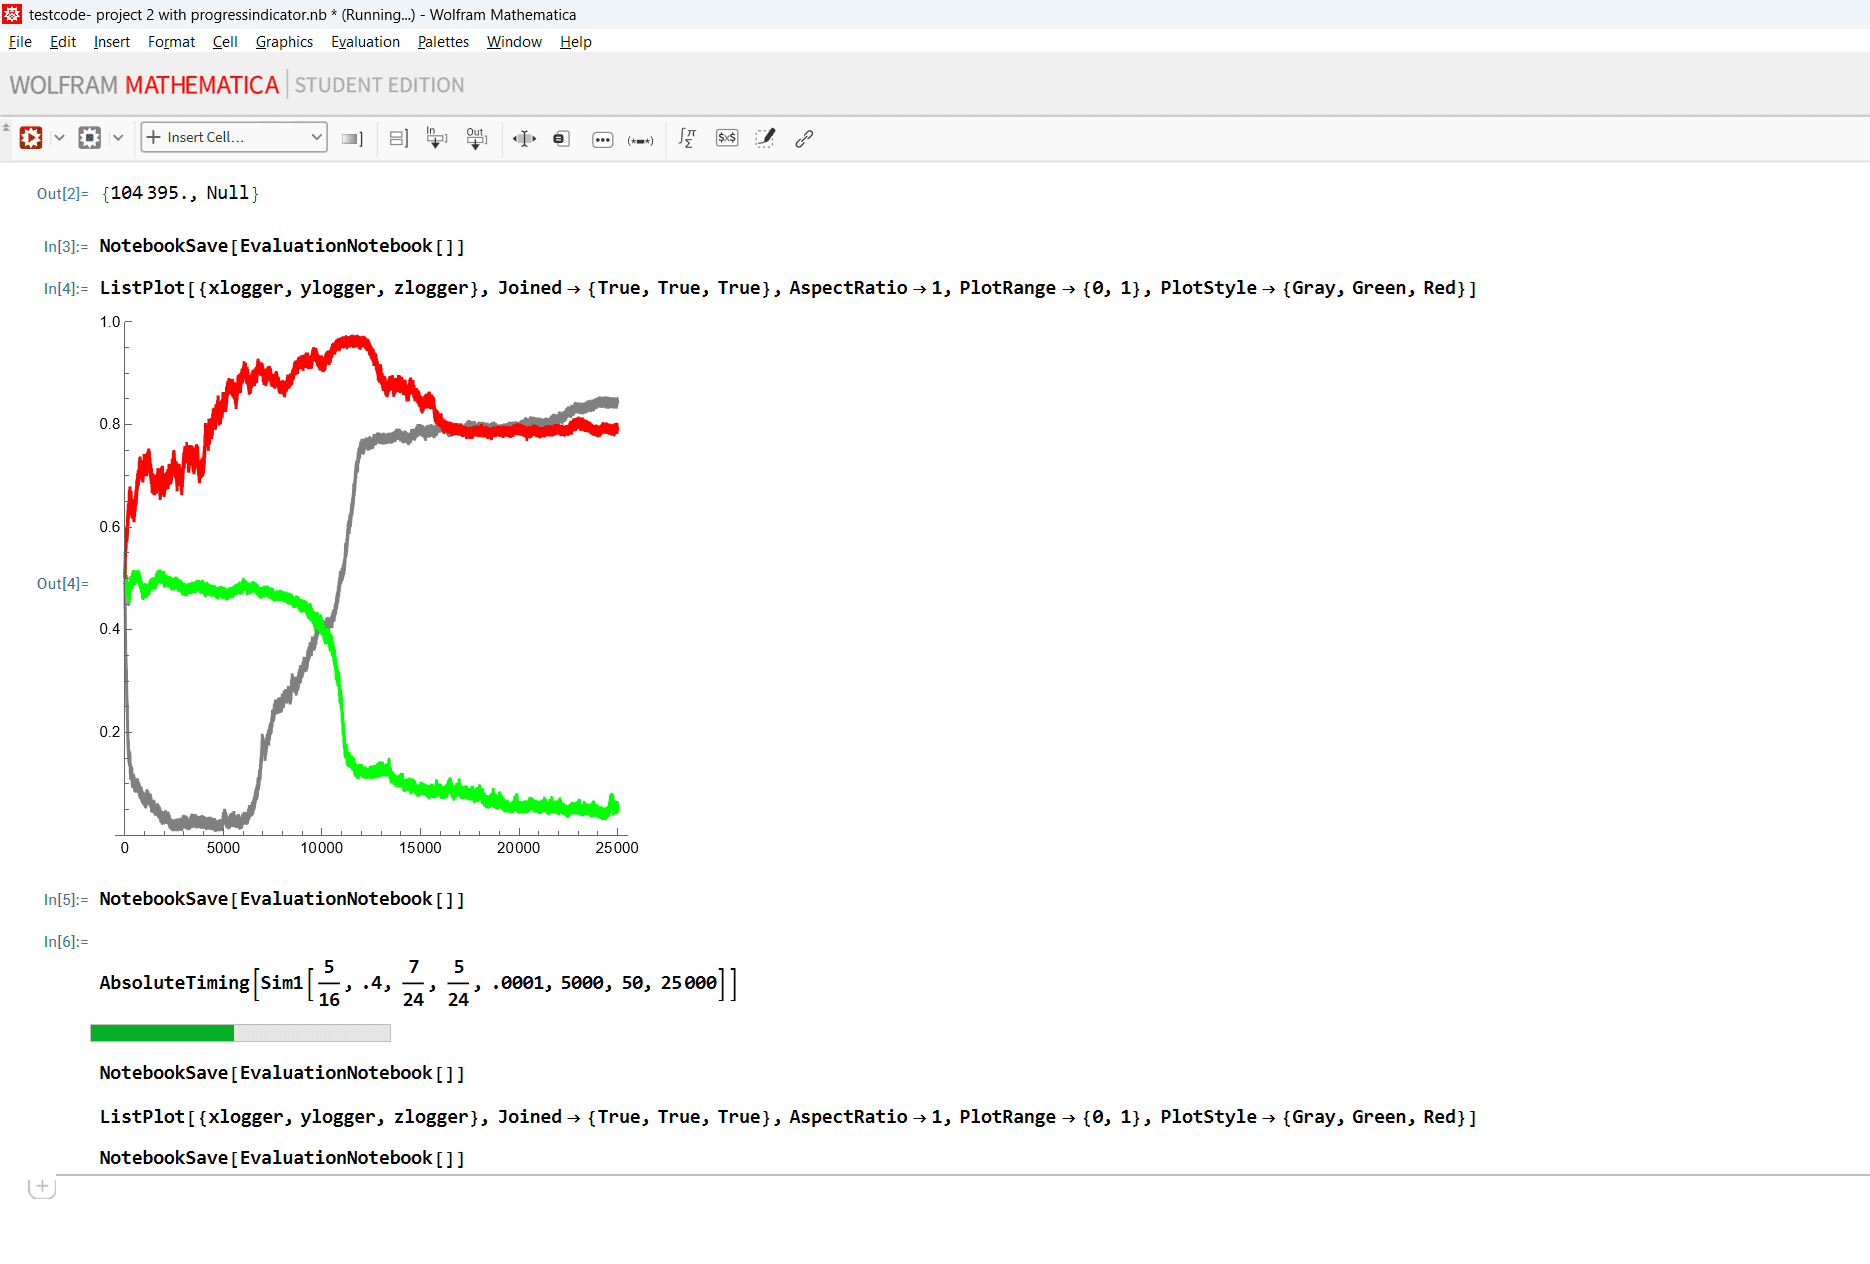The image size is (1870, 1264).
Task: Click the jump to output cell icon
Action: point(476,138)
